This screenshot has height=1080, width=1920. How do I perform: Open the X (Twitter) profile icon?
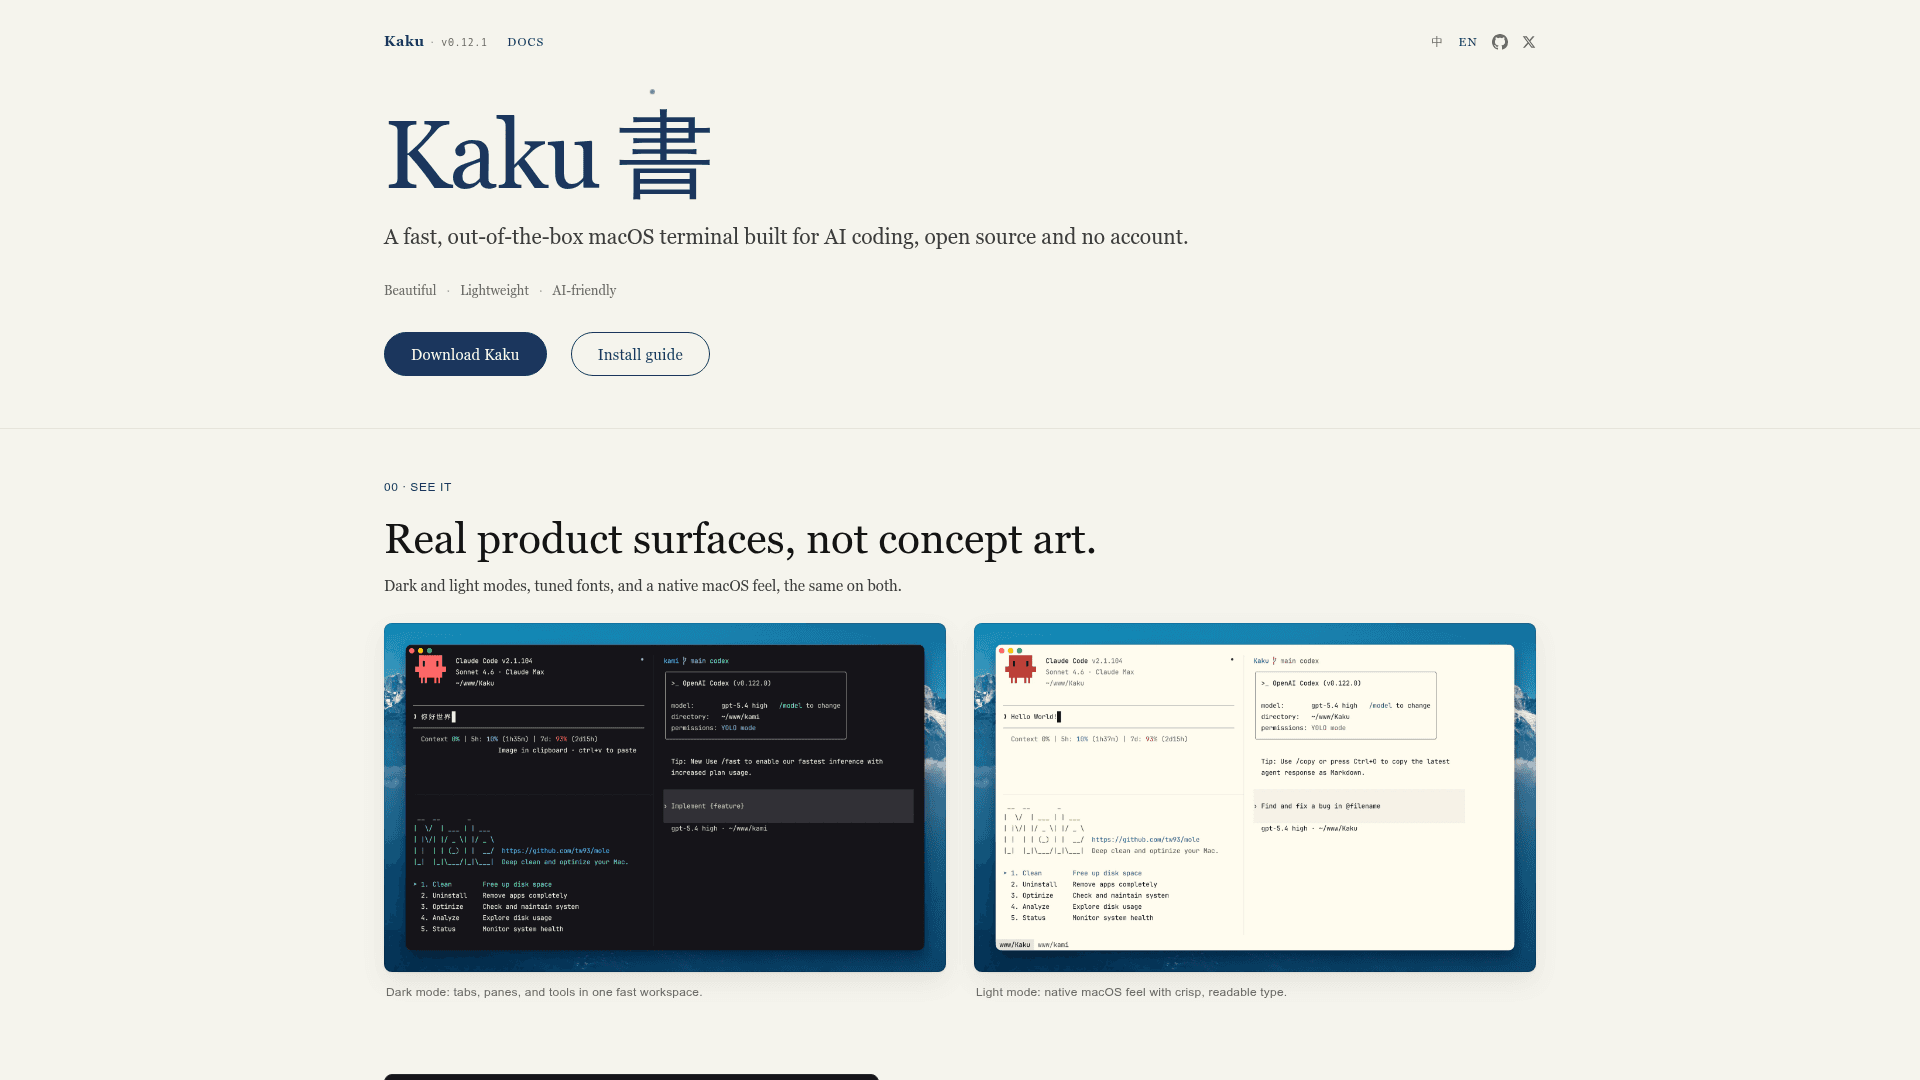coord(1529,42)
